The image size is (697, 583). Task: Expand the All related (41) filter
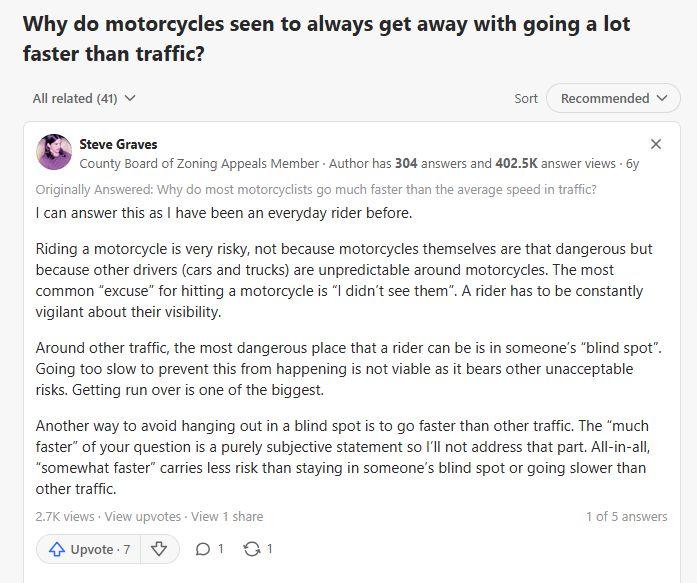(x=84, y=98)
